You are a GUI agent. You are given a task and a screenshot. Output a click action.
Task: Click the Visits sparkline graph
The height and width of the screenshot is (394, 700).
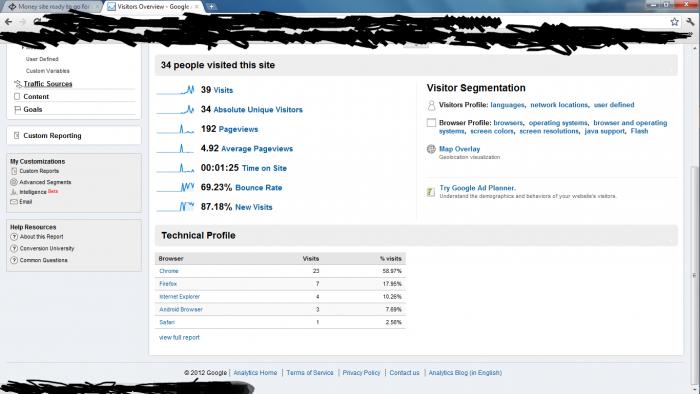point(175,90)
